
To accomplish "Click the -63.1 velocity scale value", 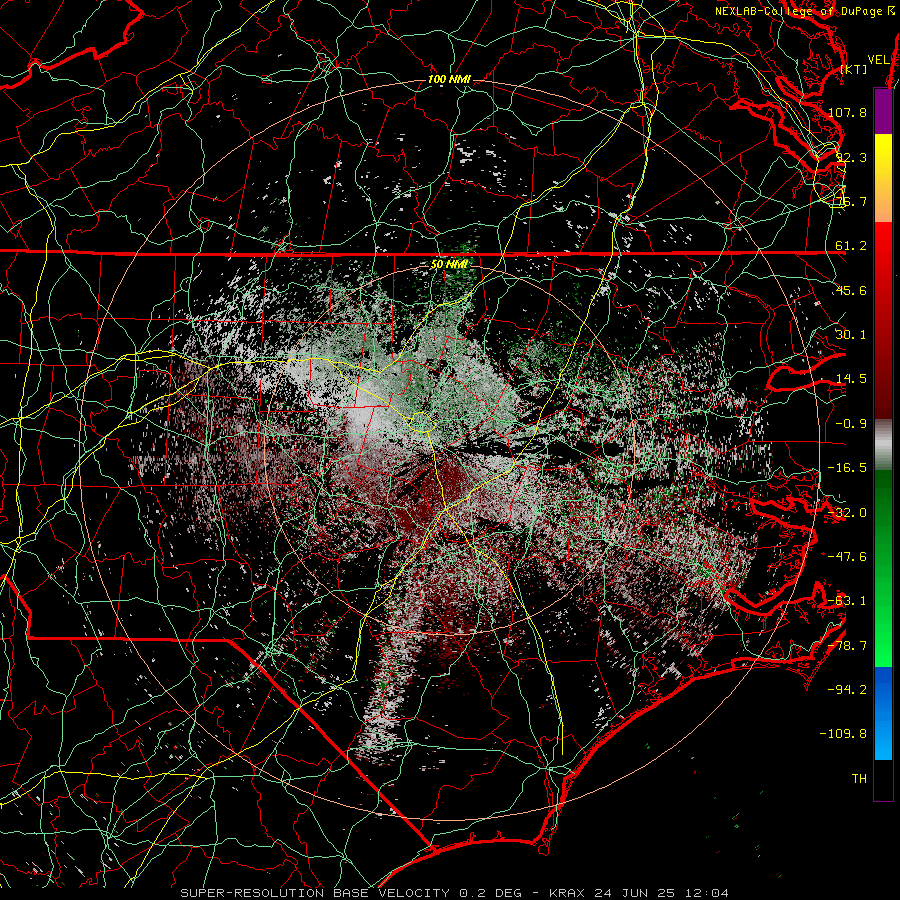I will (x=847, y=601).
